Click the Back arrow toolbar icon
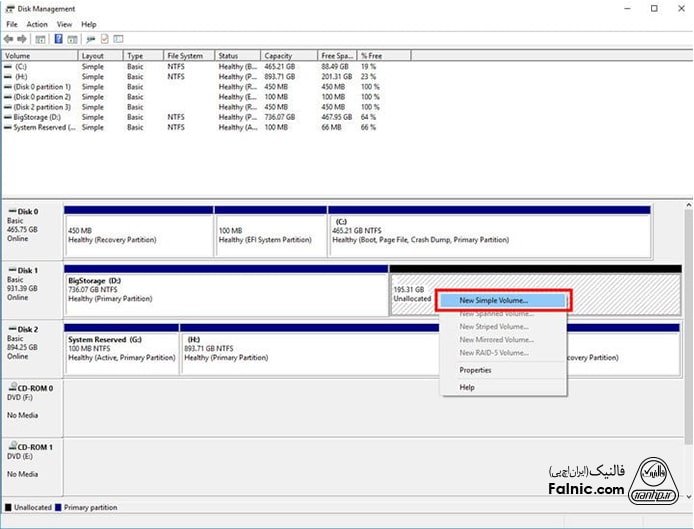This screenshot has height=529, width=694. [x=10, y=39]
